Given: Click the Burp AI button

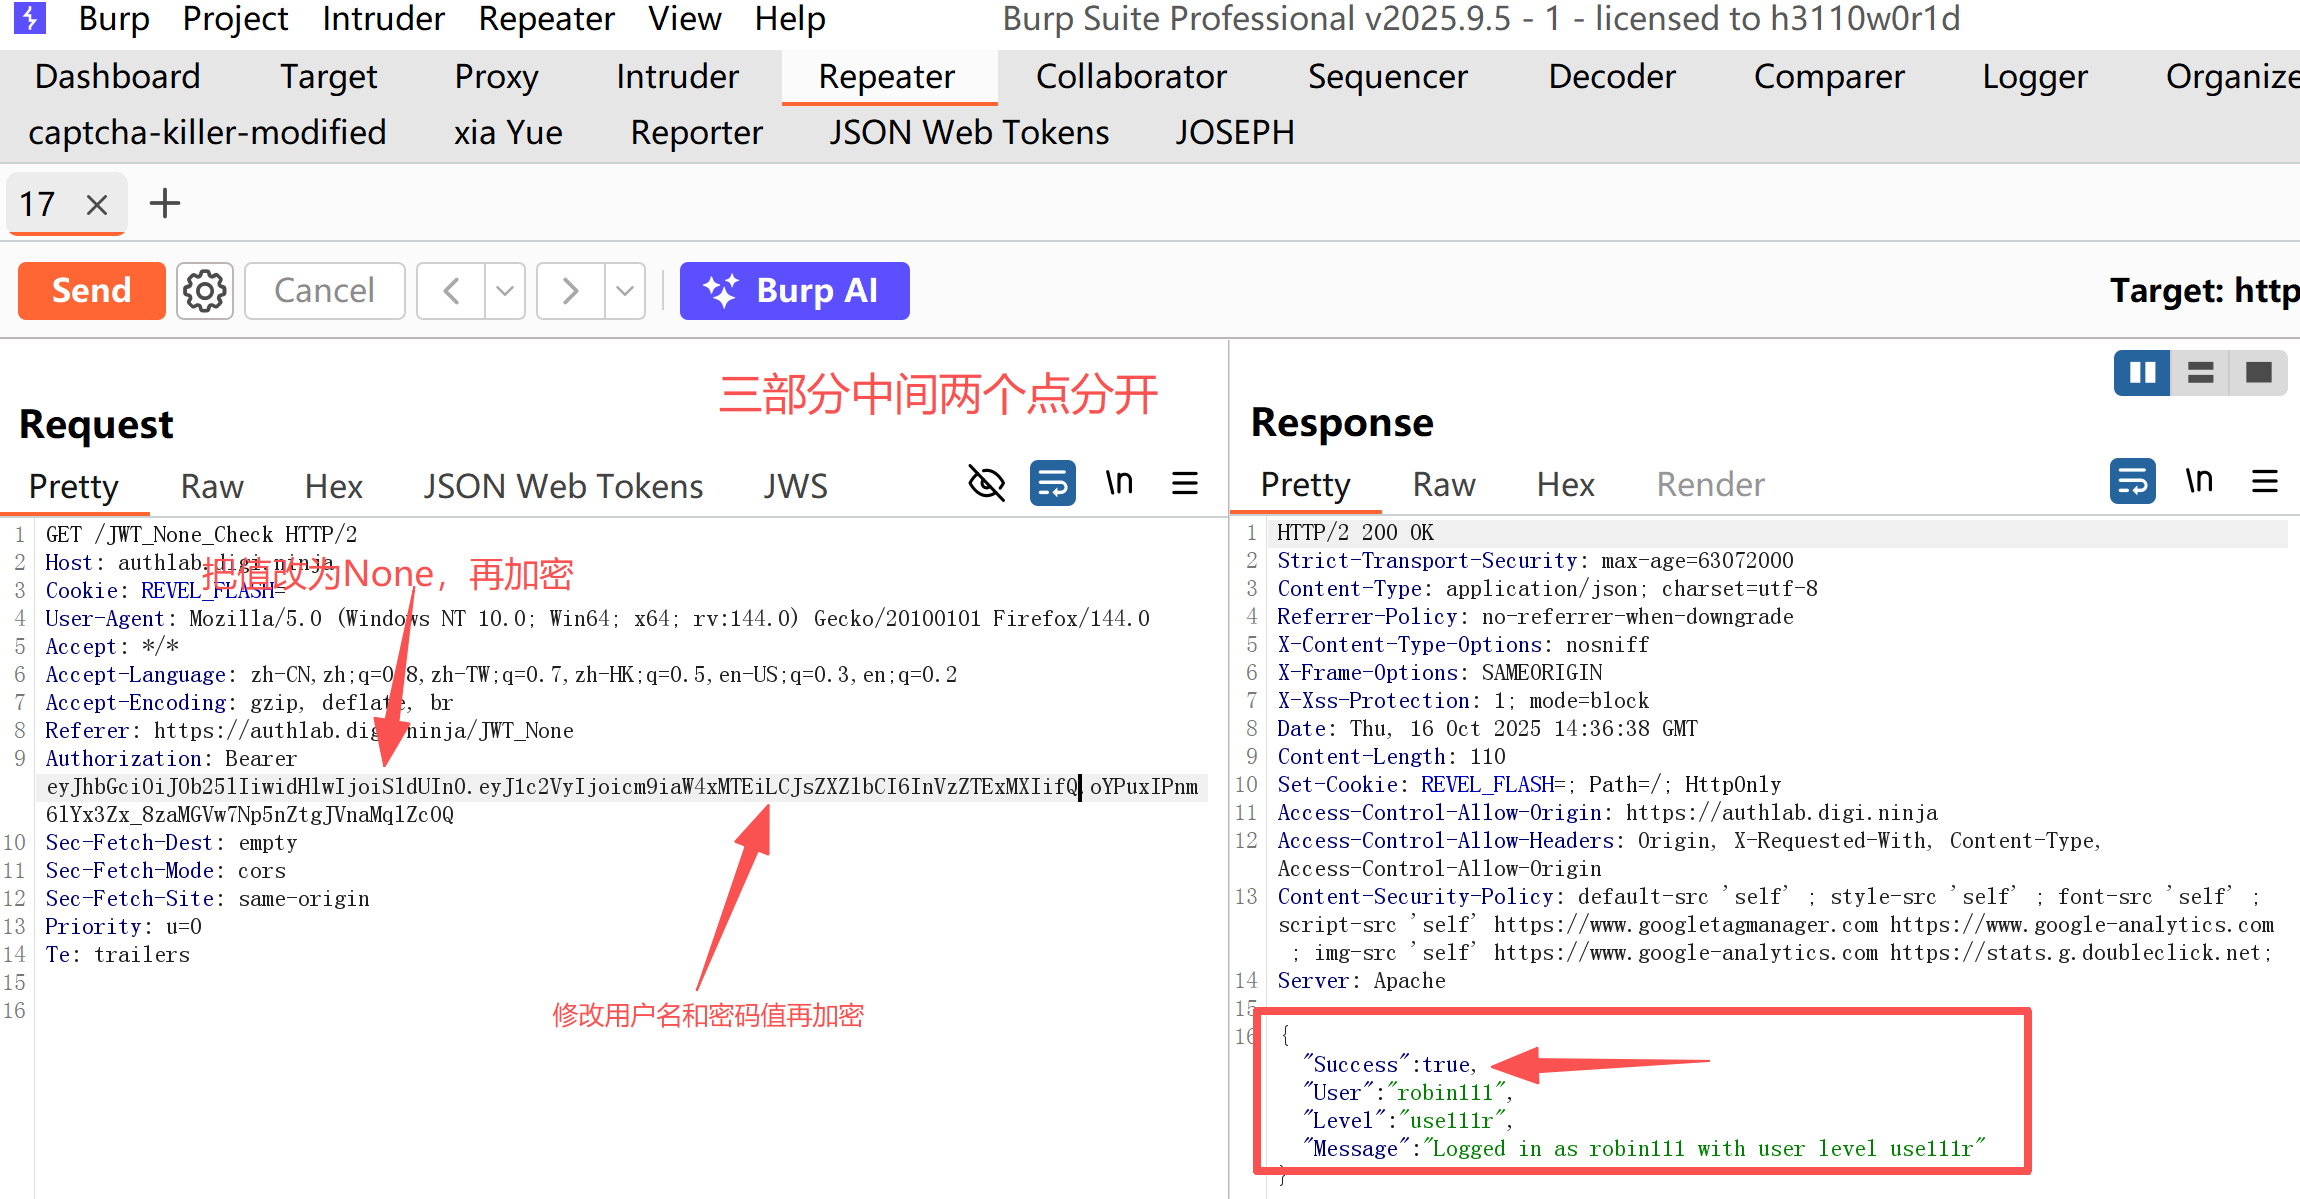Looking at the screenshot, I should click(794, 291).
